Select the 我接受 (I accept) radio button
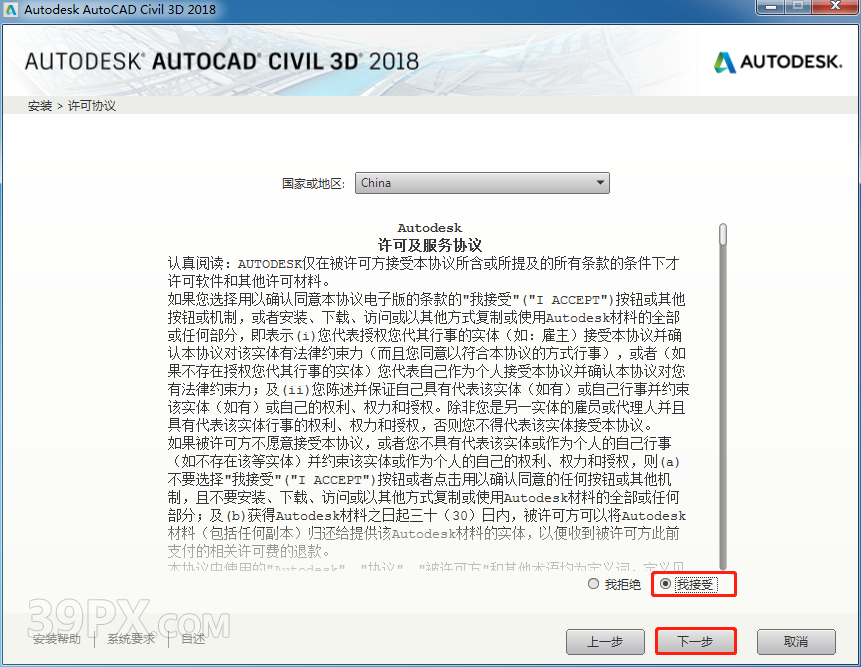 tap(665, 584)
